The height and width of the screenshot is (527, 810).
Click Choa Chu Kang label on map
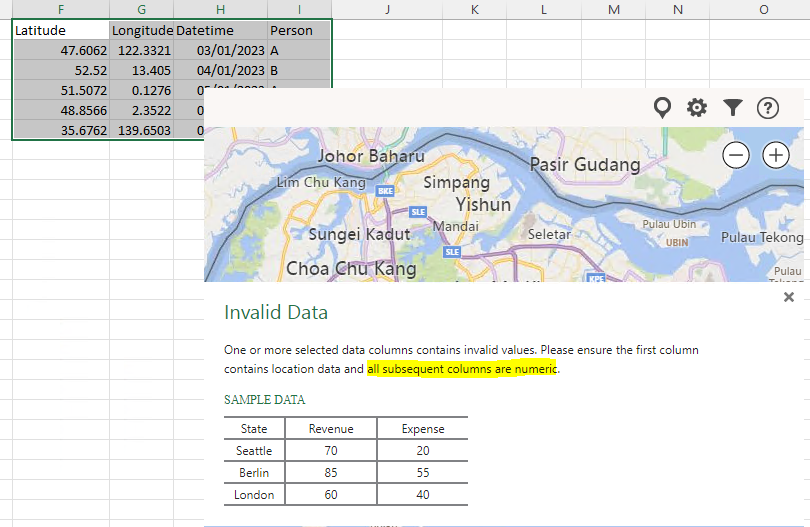coord(351,269)
